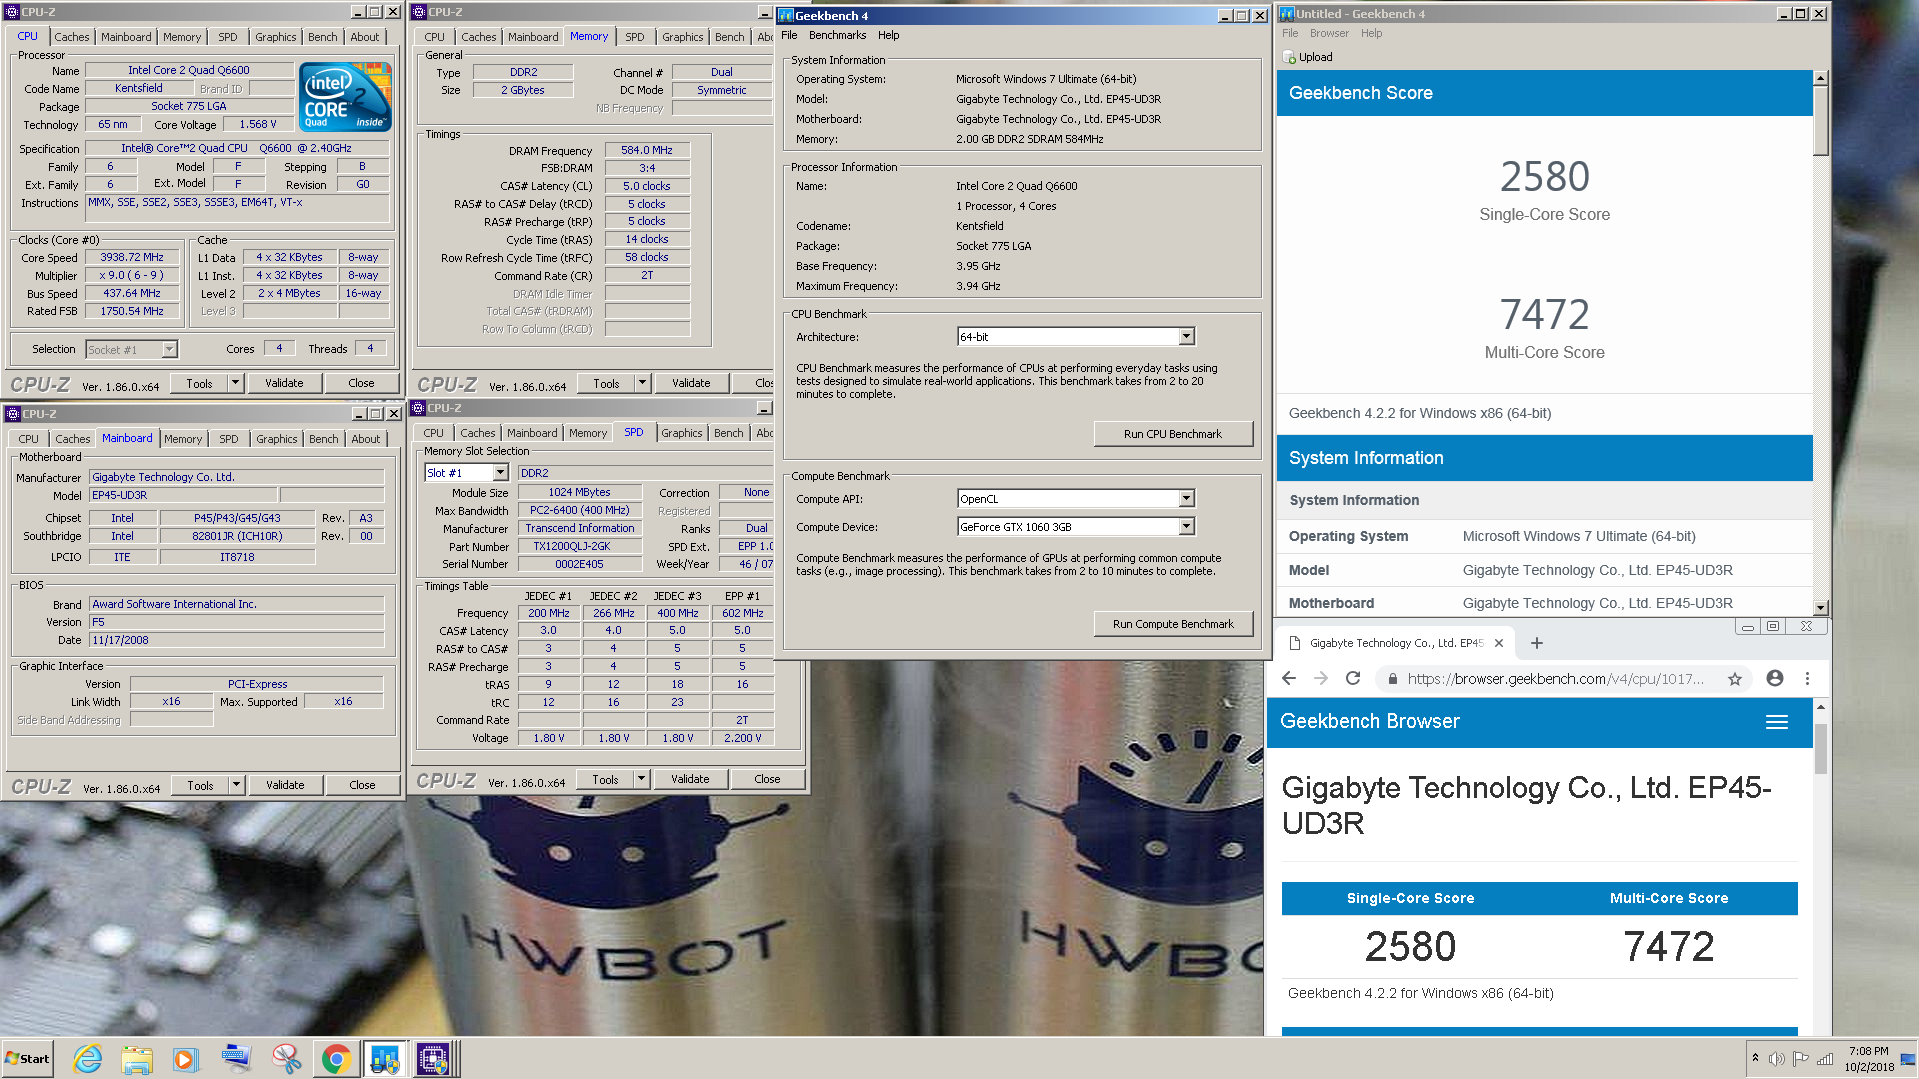
Task: Switch to Caches tab in top-left CPU-Z
Action: (x=72, y=37)
